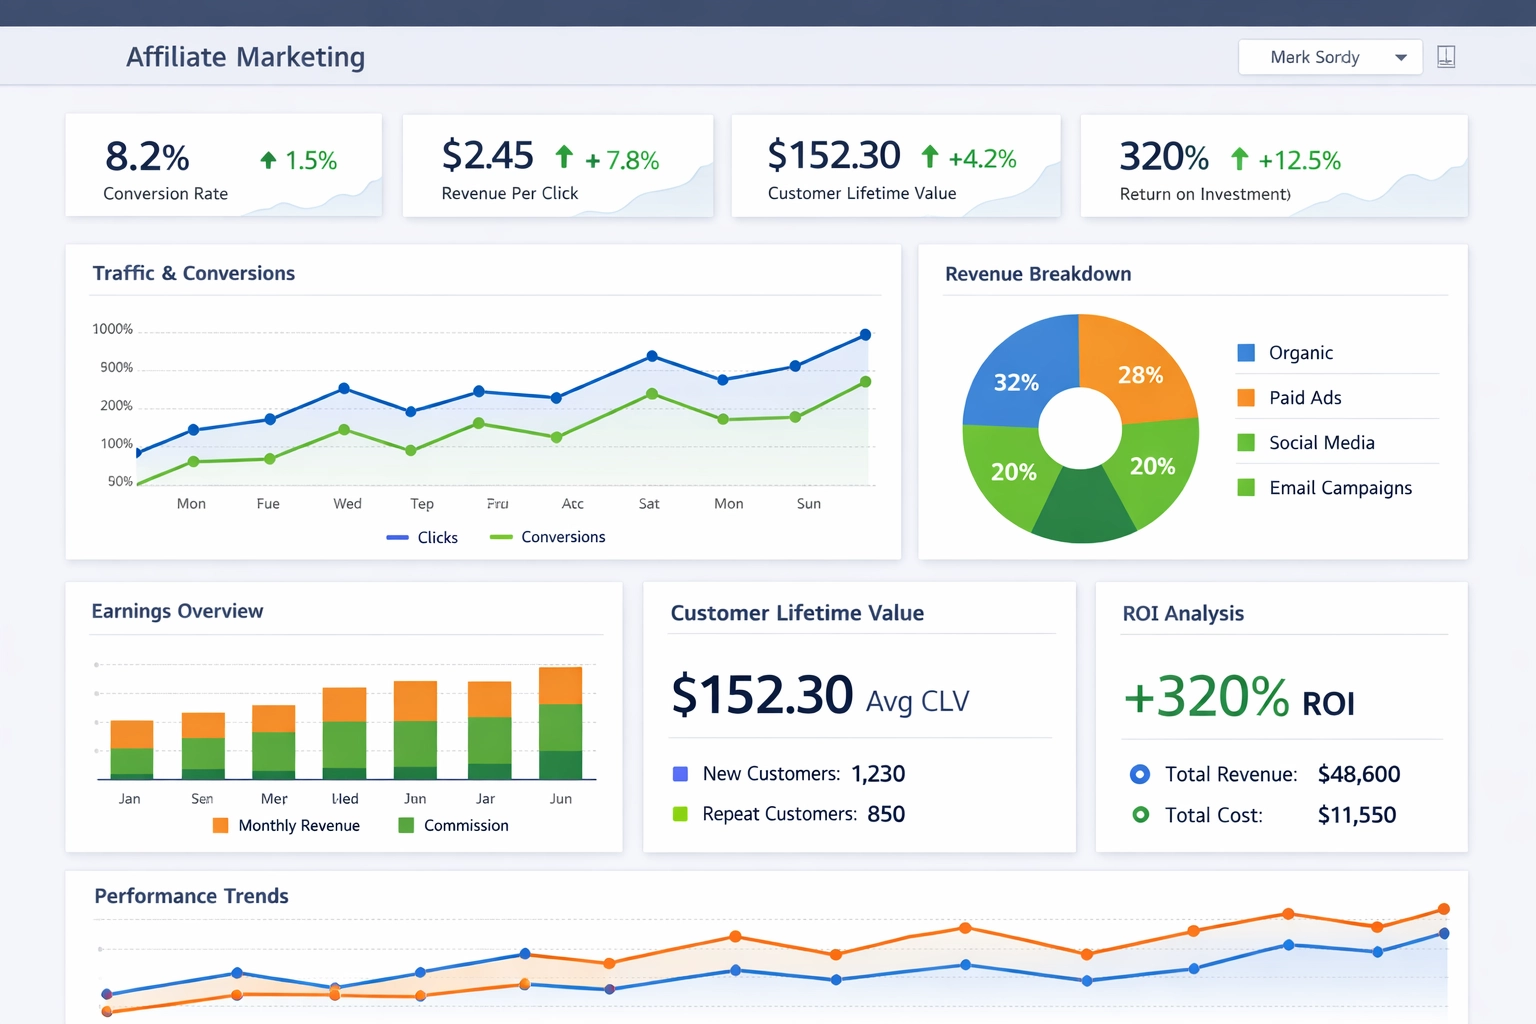Screen dimensions: 1536x1024
Task: Click the Total Revenue circle icon
Action: (1140, 774)
